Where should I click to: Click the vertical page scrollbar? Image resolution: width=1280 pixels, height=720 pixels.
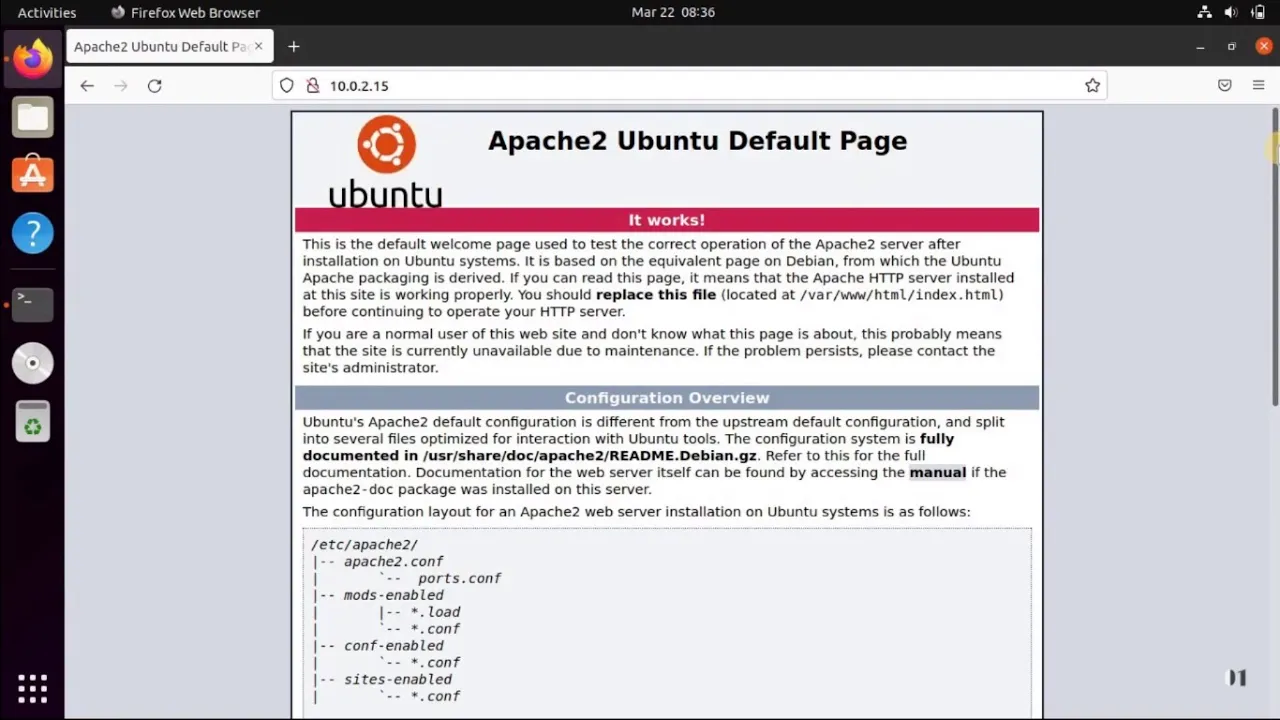[x=1275, y=256]
